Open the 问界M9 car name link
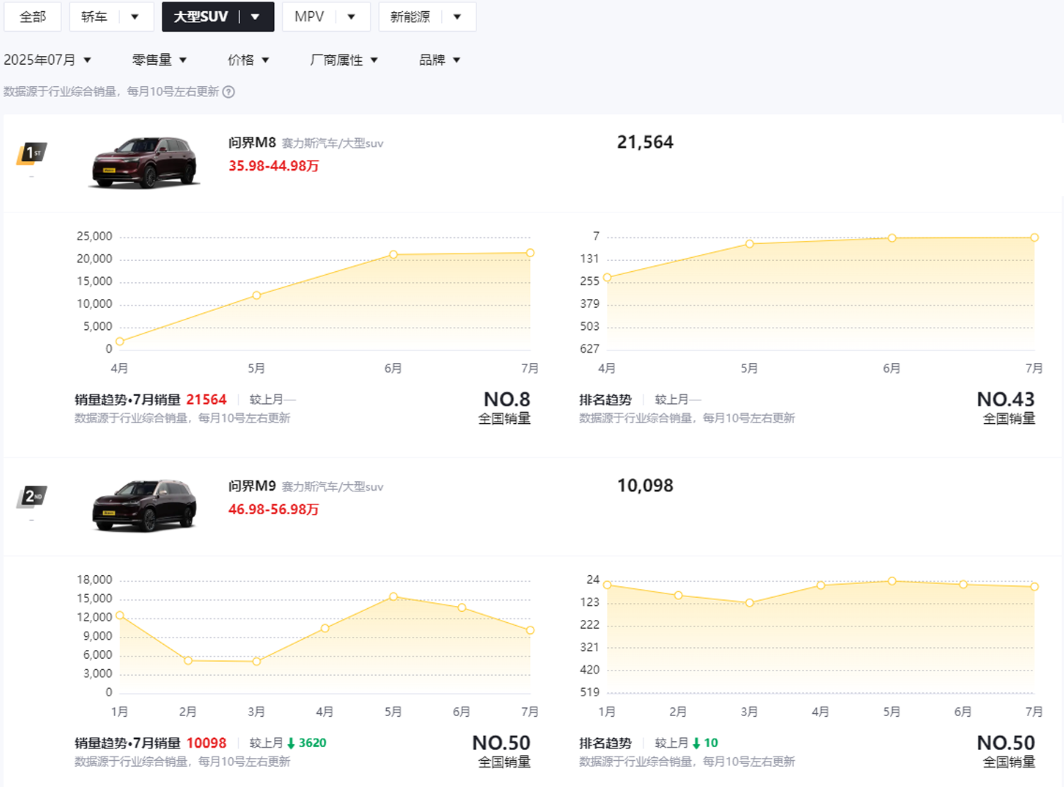Image resolution: width=1064 pixels, height=787 pixels. click(x=252, y=486)
